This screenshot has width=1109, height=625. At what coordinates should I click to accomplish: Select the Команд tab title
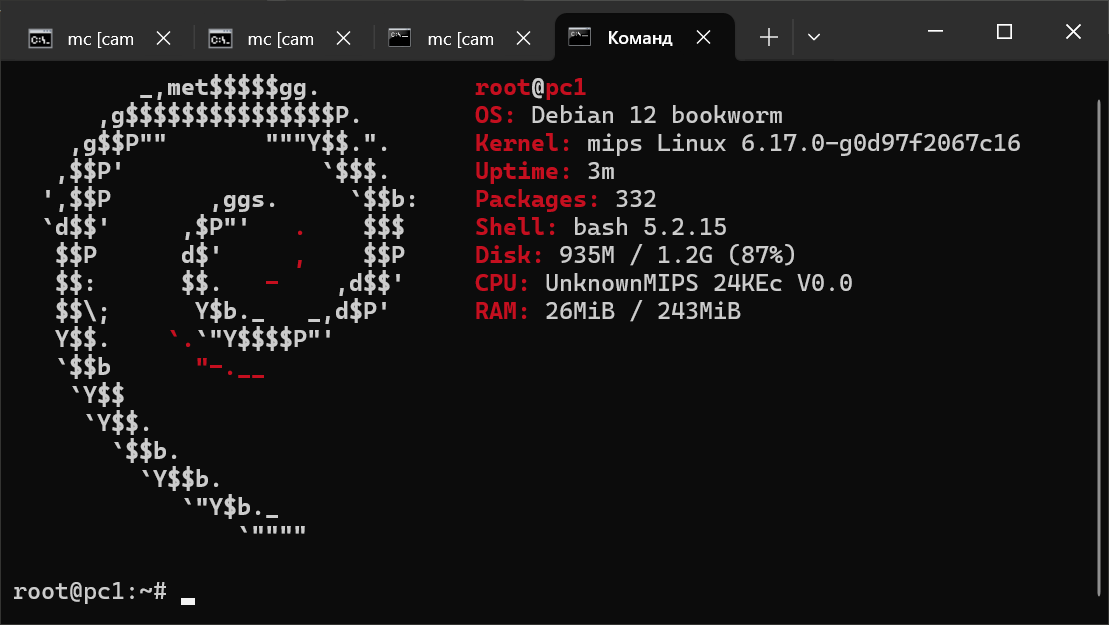(x=640, y=39)
